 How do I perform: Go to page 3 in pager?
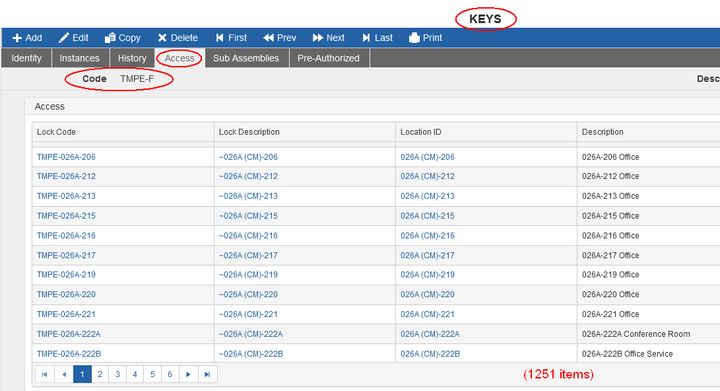click(x=118, y=374)
